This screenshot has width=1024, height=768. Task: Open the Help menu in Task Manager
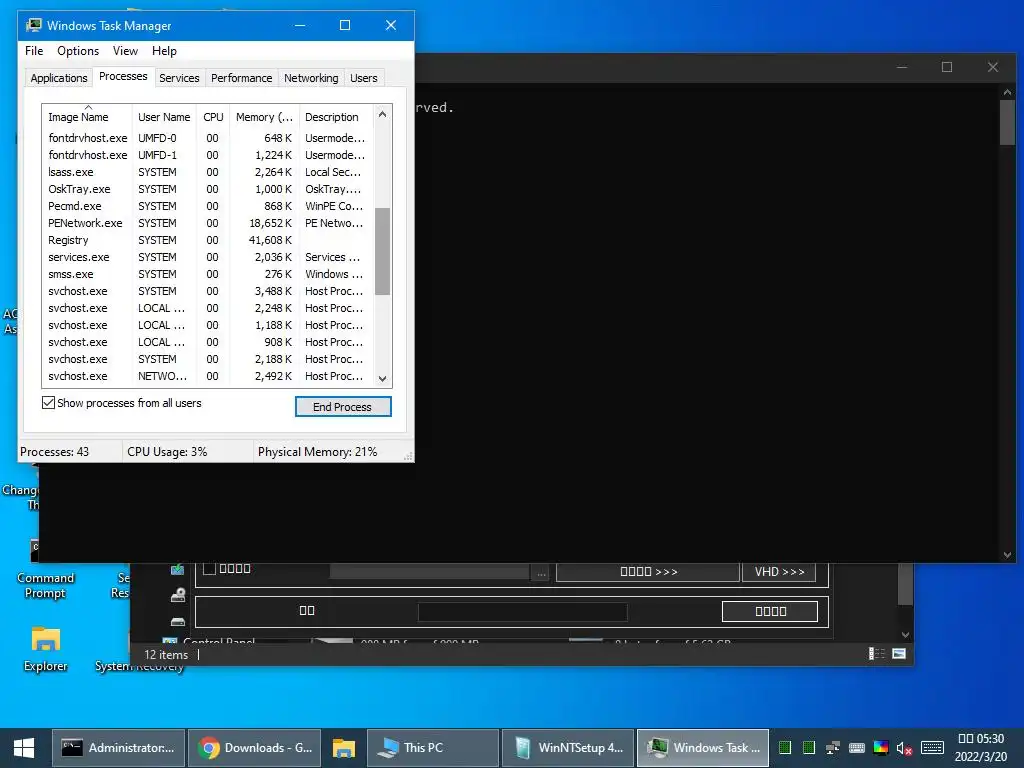164,51
